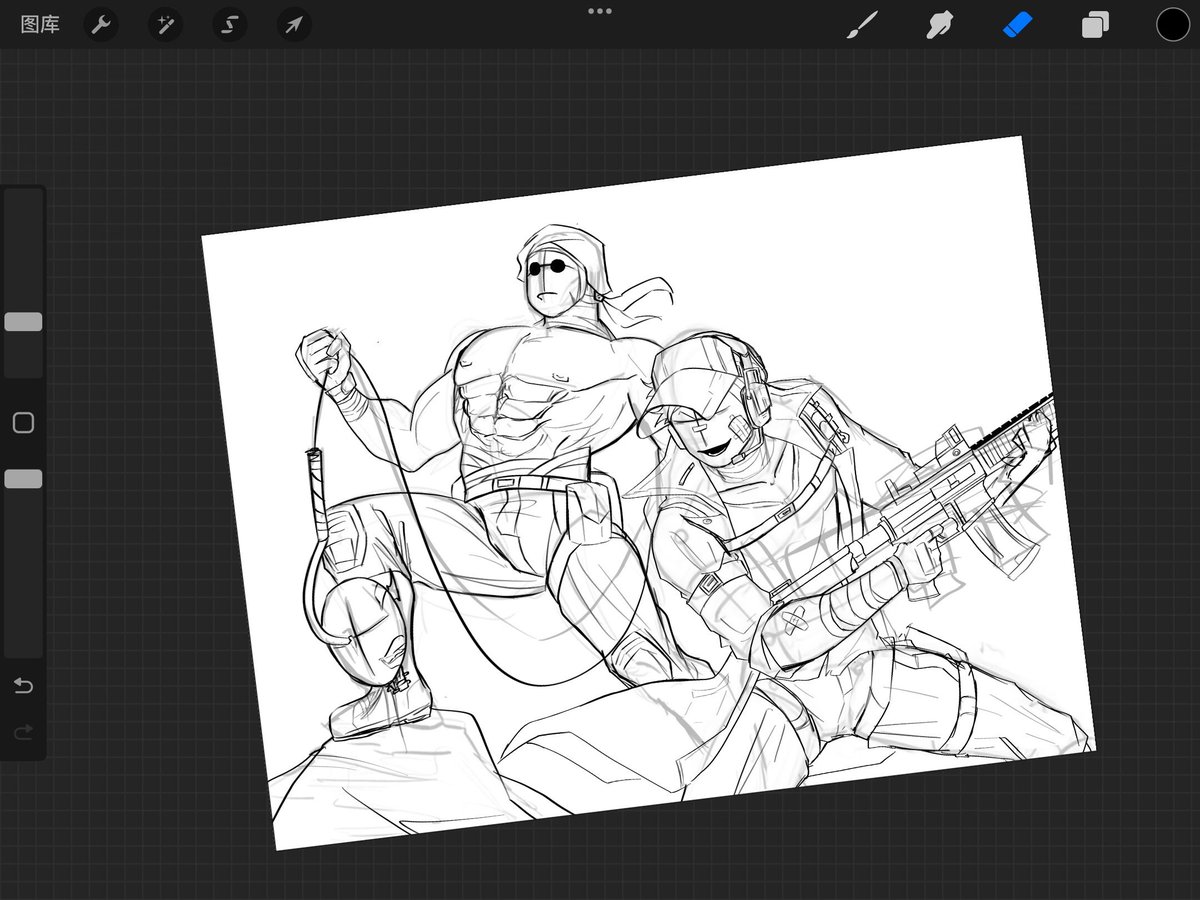
Task: Select the Smudge tool
Action: 938,25
